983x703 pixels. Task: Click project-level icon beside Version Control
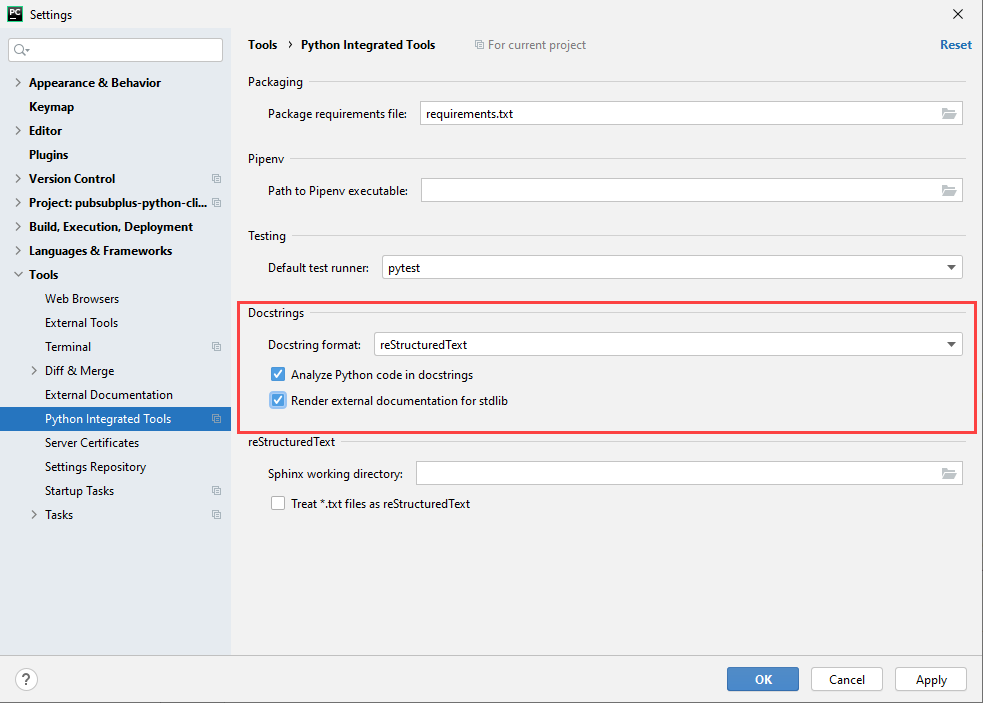pos(216,179)
